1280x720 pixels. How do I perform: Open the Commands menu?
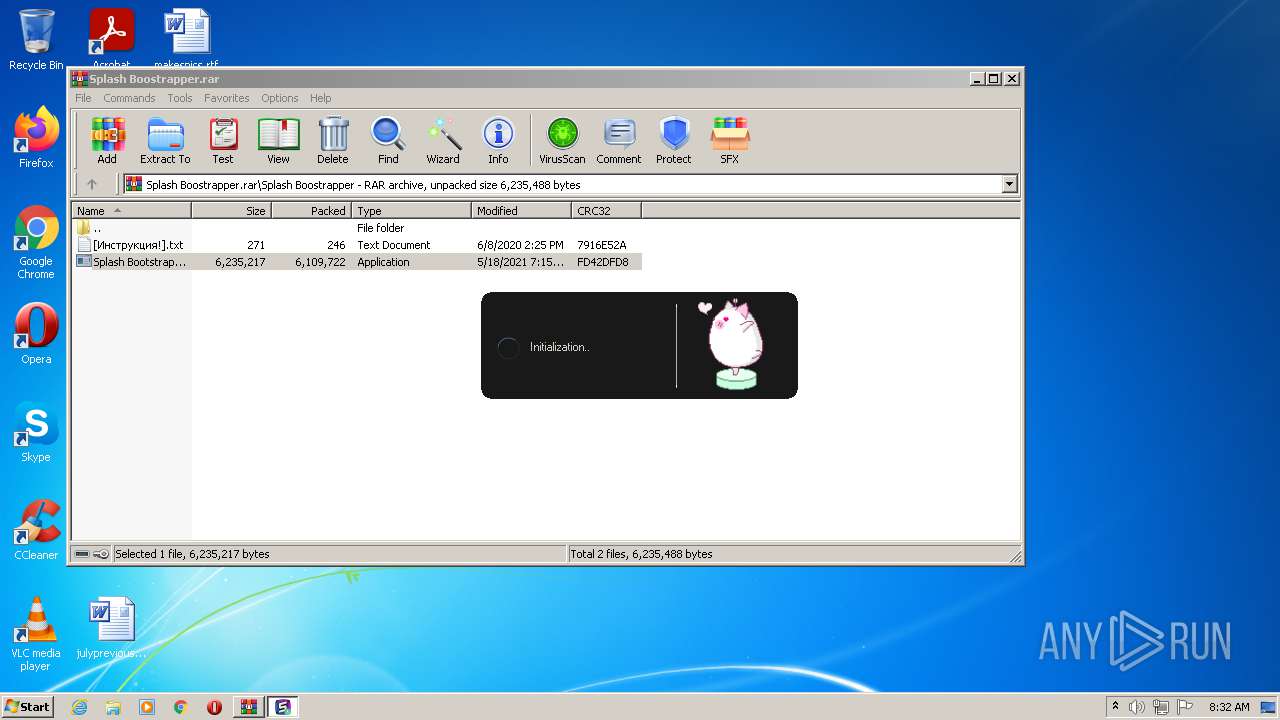(x=129, y=98)
